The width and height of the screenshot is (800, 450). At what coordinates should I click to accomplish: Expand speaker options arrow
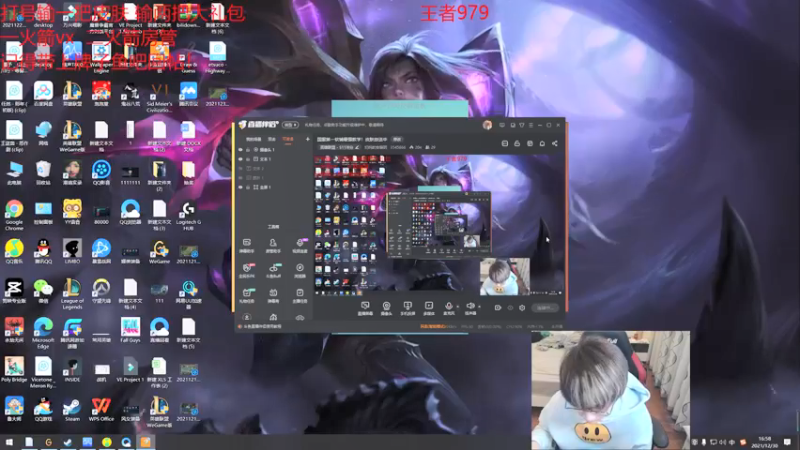click(479, 307)
